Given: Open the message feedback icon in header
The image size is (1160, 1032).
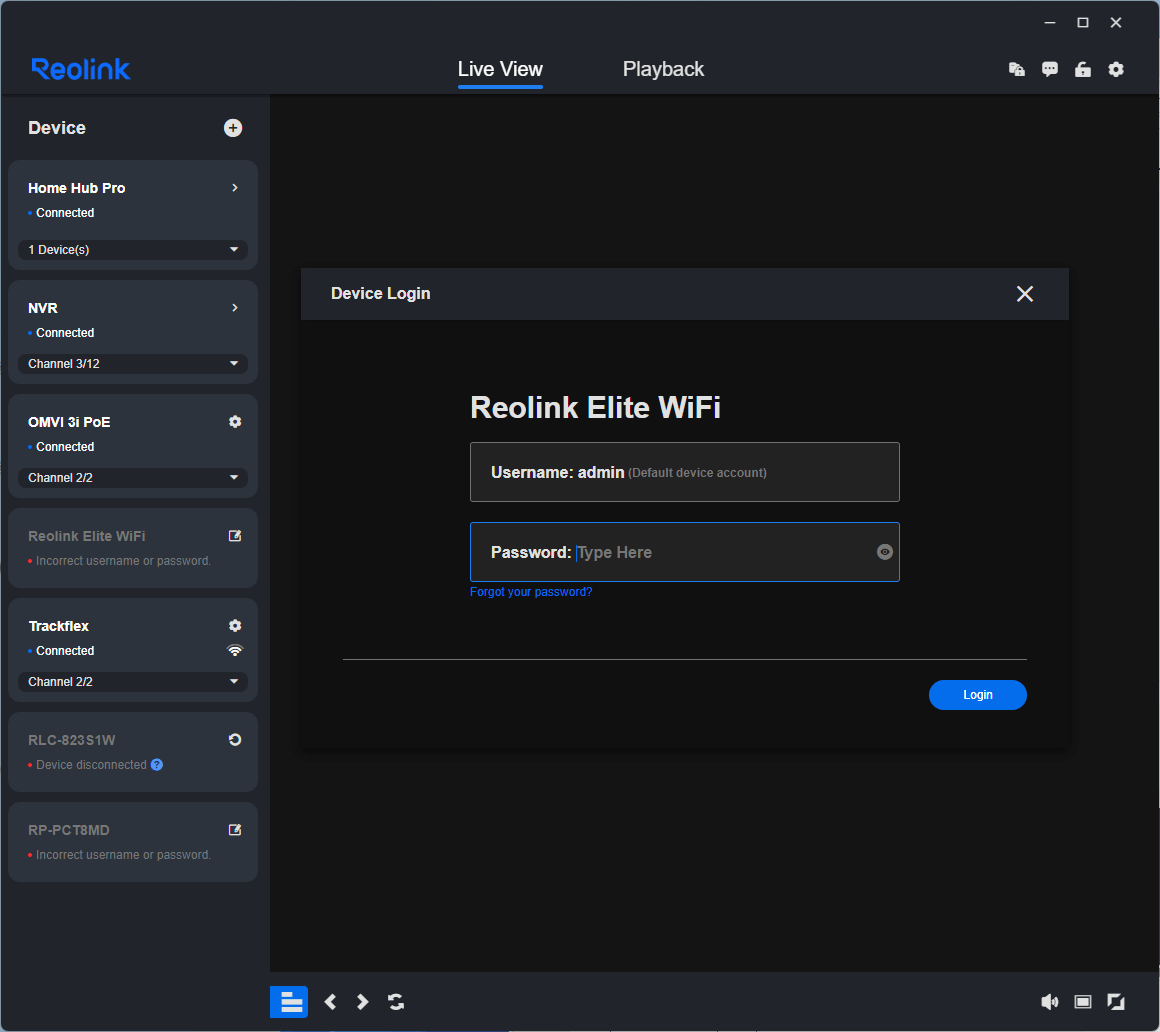Looking at the screenshot, I should [x=1050, y=70].
